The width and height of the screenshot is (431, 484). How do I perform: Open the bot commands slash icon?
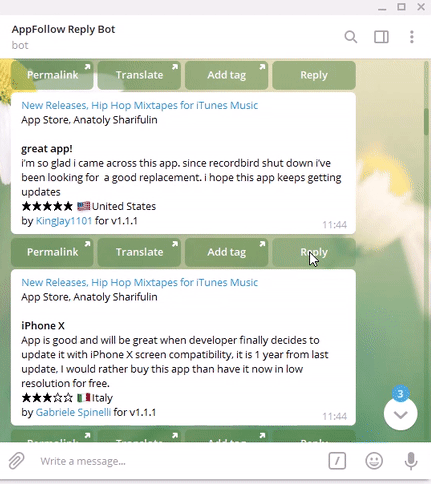(x=337, y=461)
